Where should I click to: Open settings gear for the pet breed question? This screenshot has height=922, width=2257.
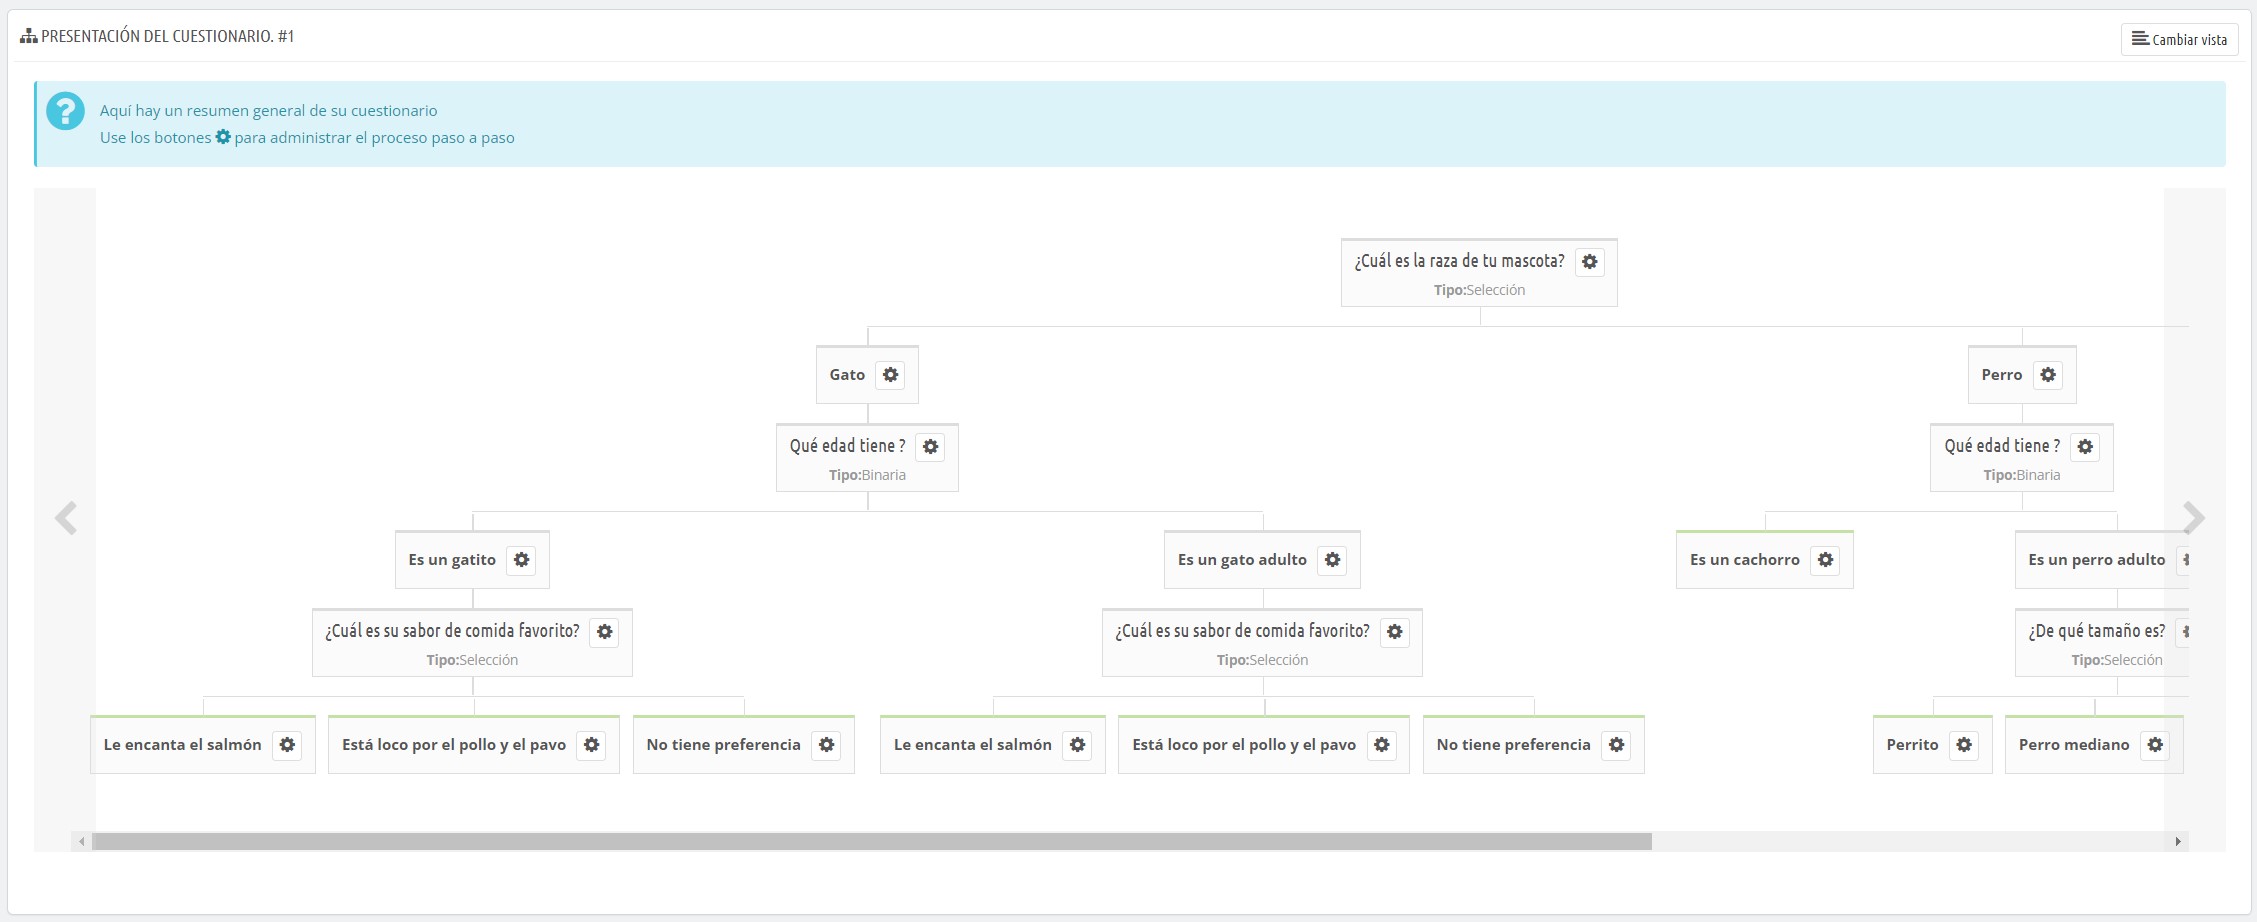point(1589,262)
